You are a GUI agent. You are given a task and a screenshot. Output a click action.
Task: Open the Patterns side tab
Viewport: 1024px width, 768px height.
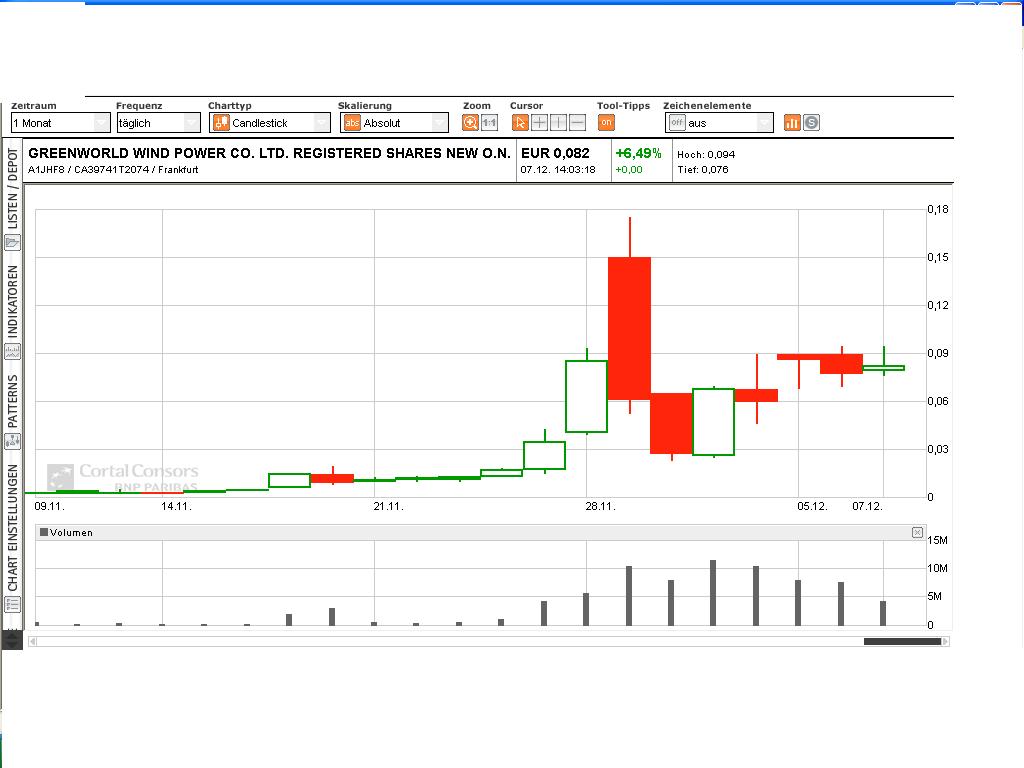pos(12,402)
